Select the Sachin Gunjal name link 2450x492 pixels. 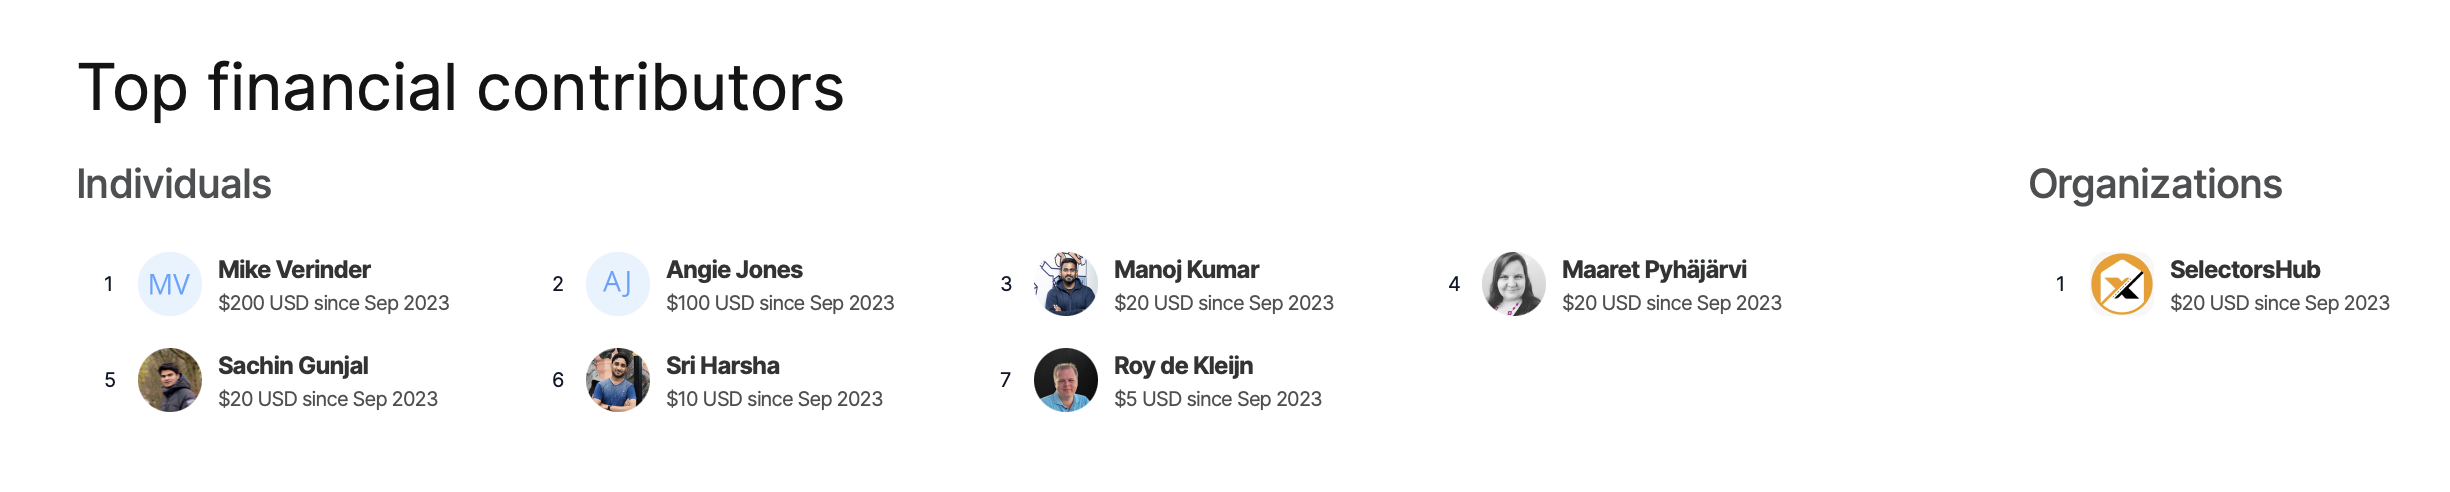(x=293, y=366)
